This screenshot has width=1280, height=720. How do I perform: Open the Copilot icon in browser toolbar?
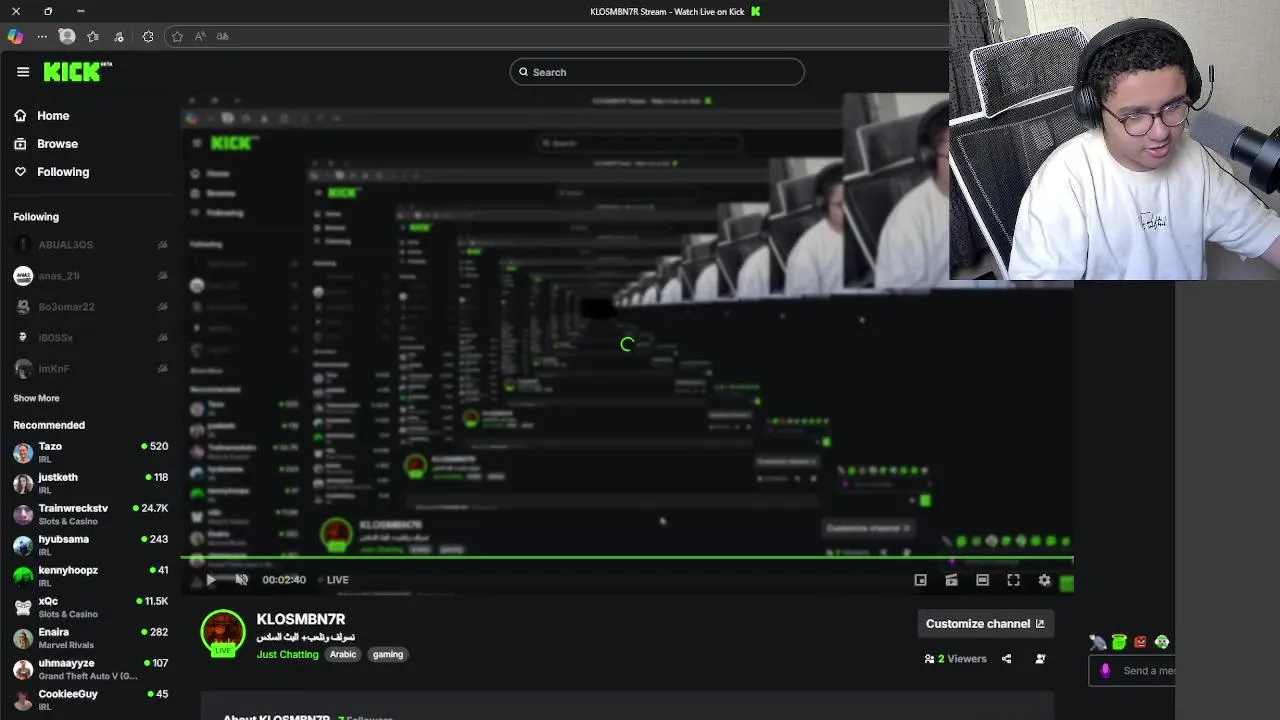[15, 36]
